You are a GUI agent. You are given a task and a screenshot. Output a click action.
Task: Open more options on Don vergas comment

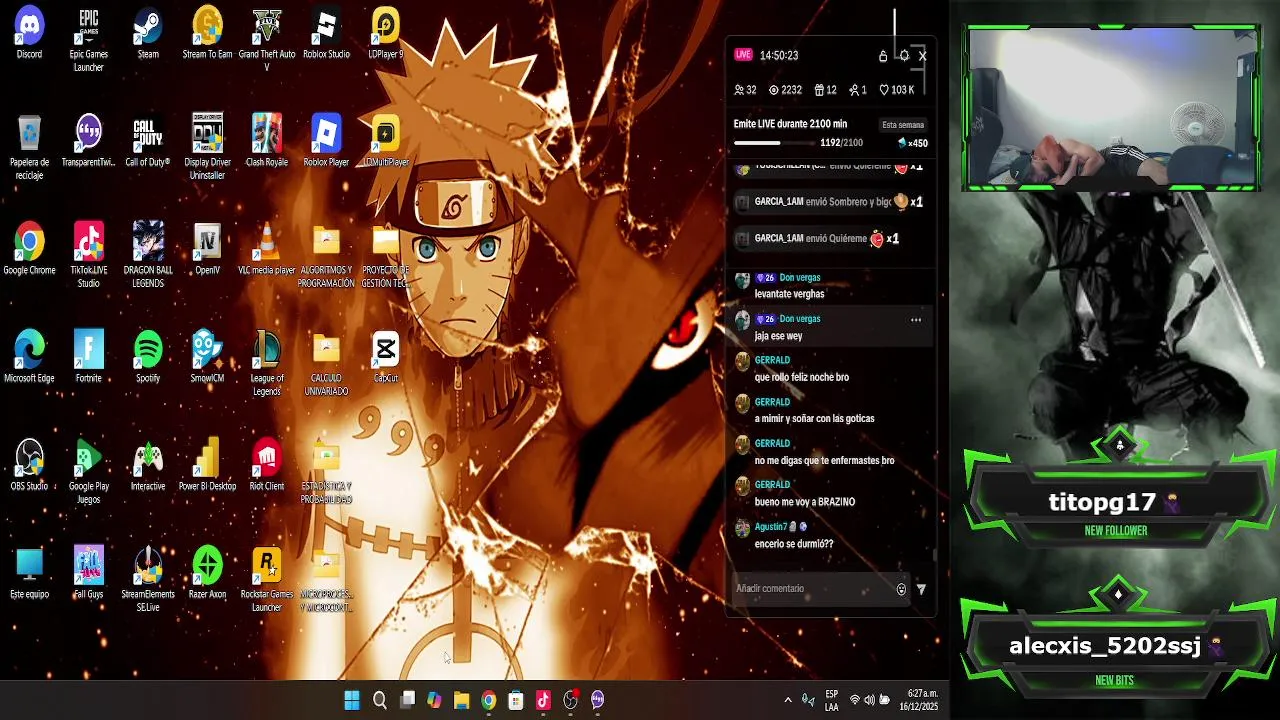click(915, 320)
